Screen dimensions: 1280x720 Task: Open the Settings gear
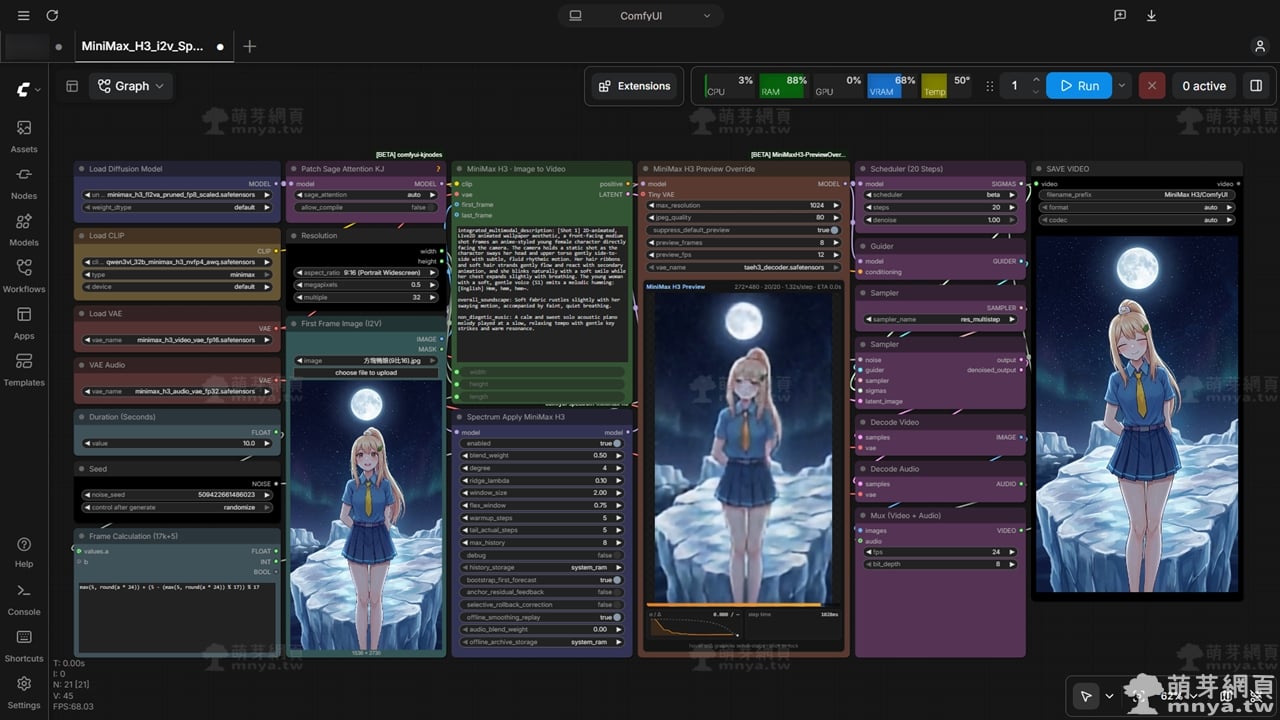point(24,691)
